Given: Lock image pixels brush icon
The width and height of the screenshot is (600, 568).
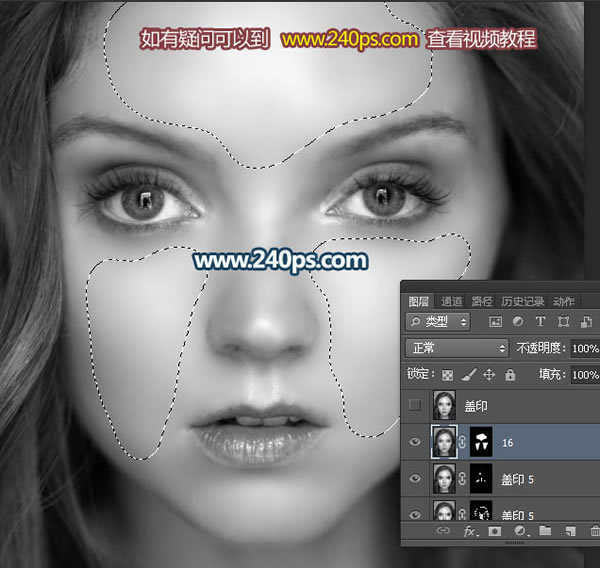Looking at the screenshot, I should click(469, 374).
